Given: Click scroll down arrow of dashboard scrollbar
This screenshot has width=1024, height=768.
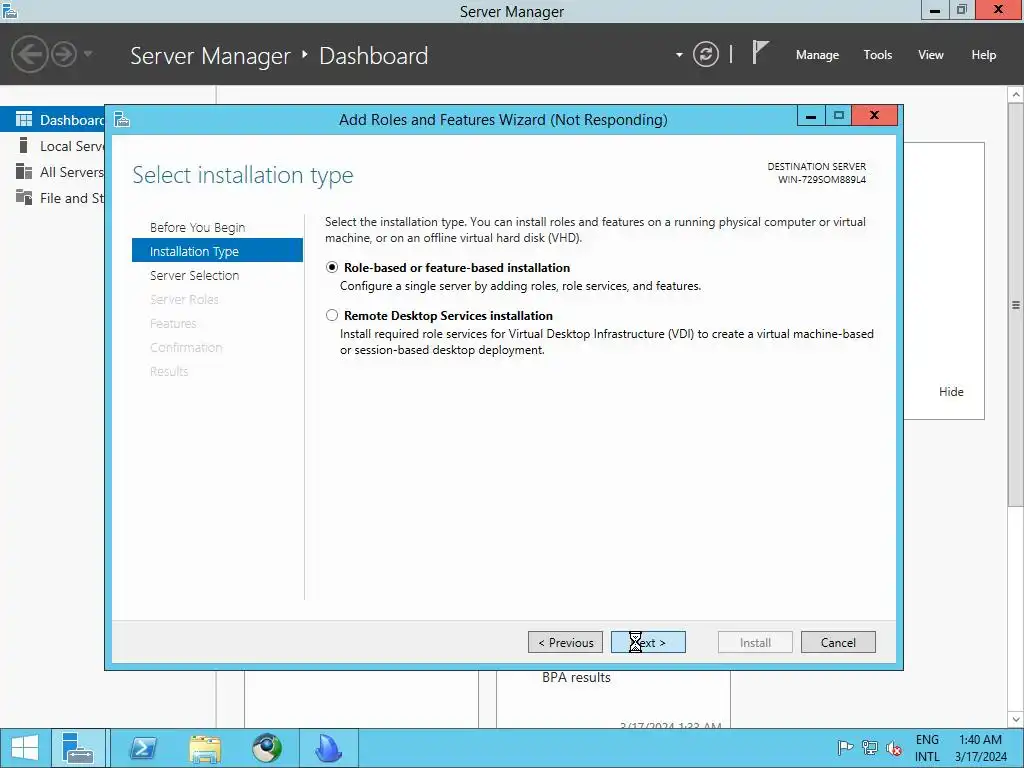Looking at the screenshot, I should (1016, 720).
